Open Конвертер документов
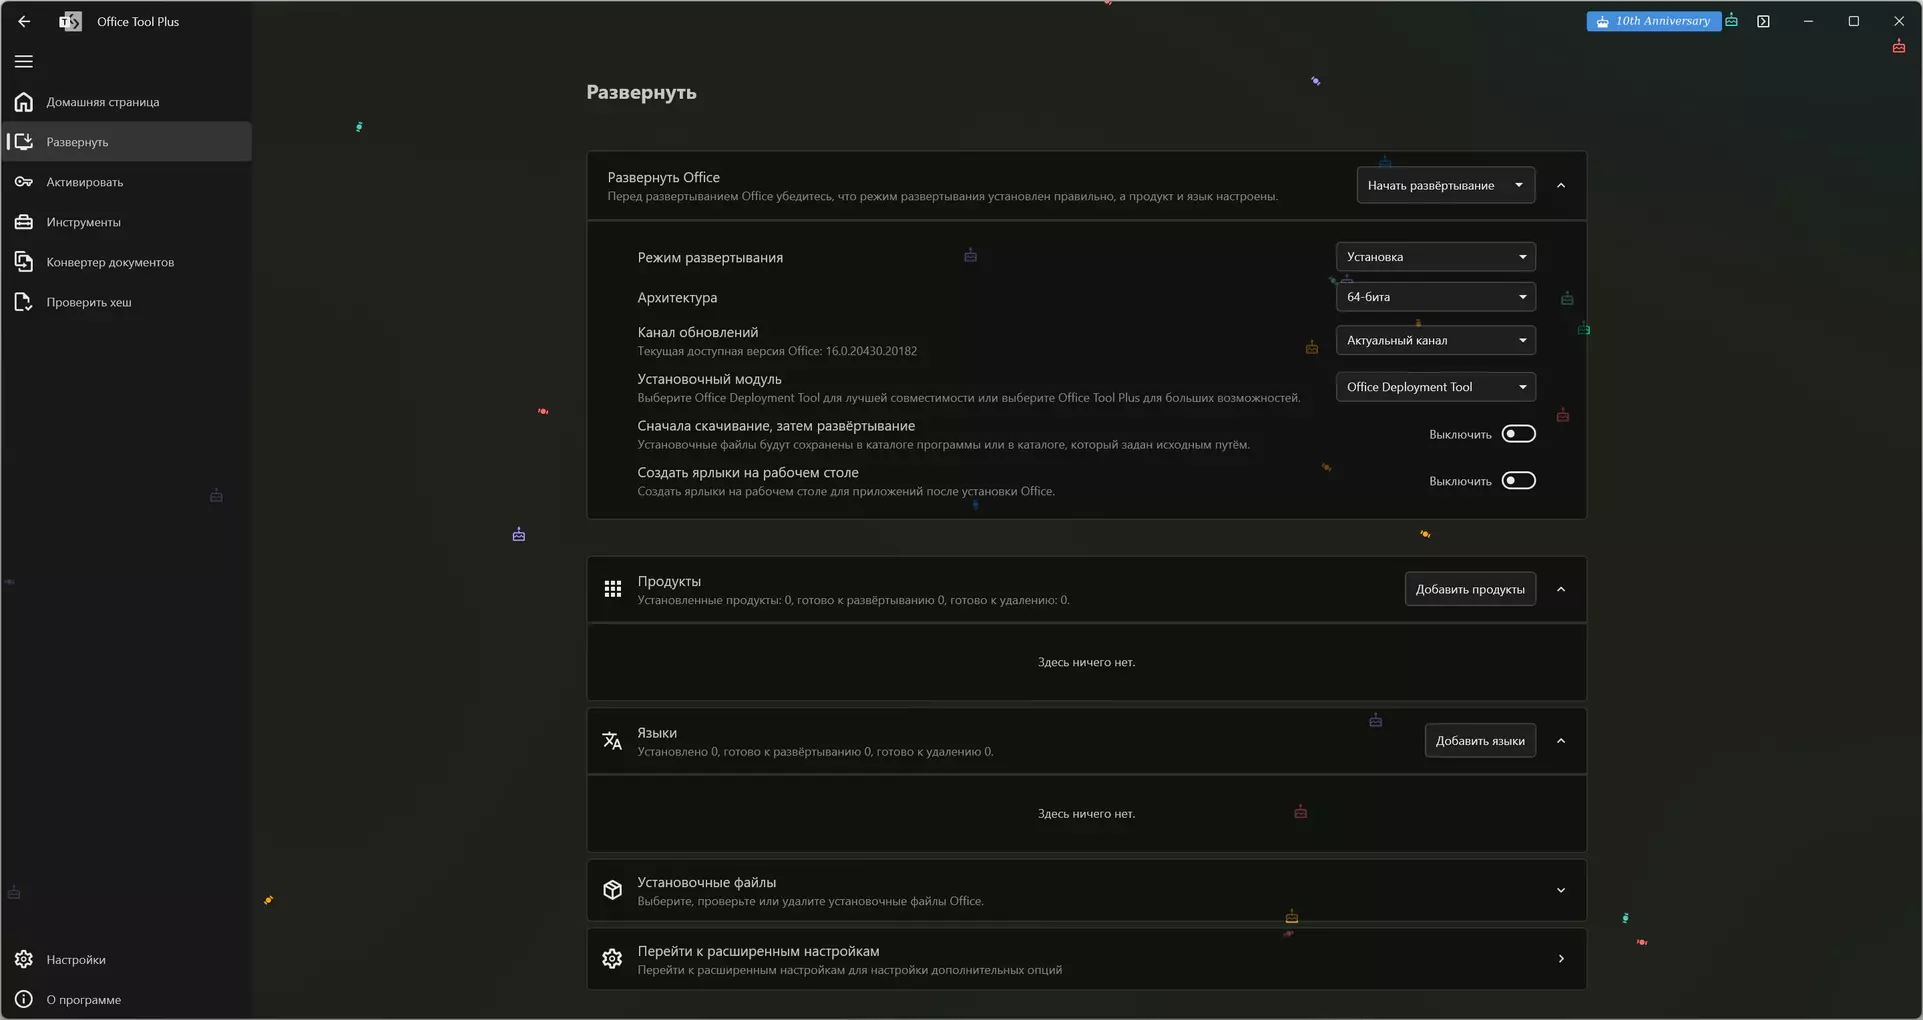This screenshot has width=1923, height=1020. [x=127, y=262]
